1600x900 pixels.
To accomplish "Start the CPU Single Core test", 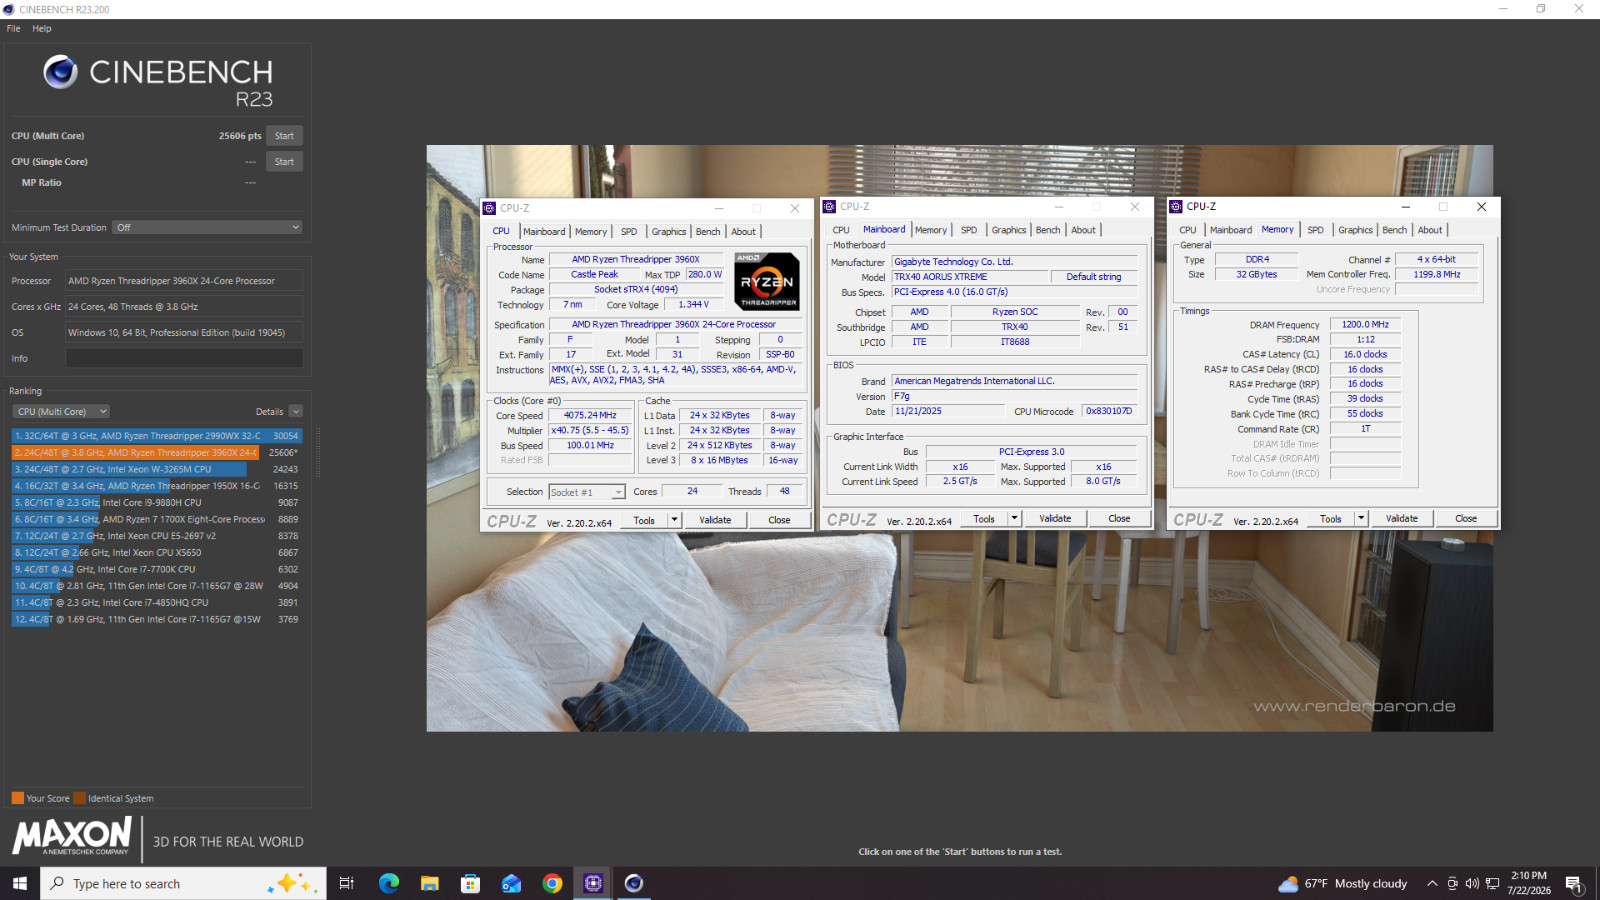I will [x=284, y=162].
